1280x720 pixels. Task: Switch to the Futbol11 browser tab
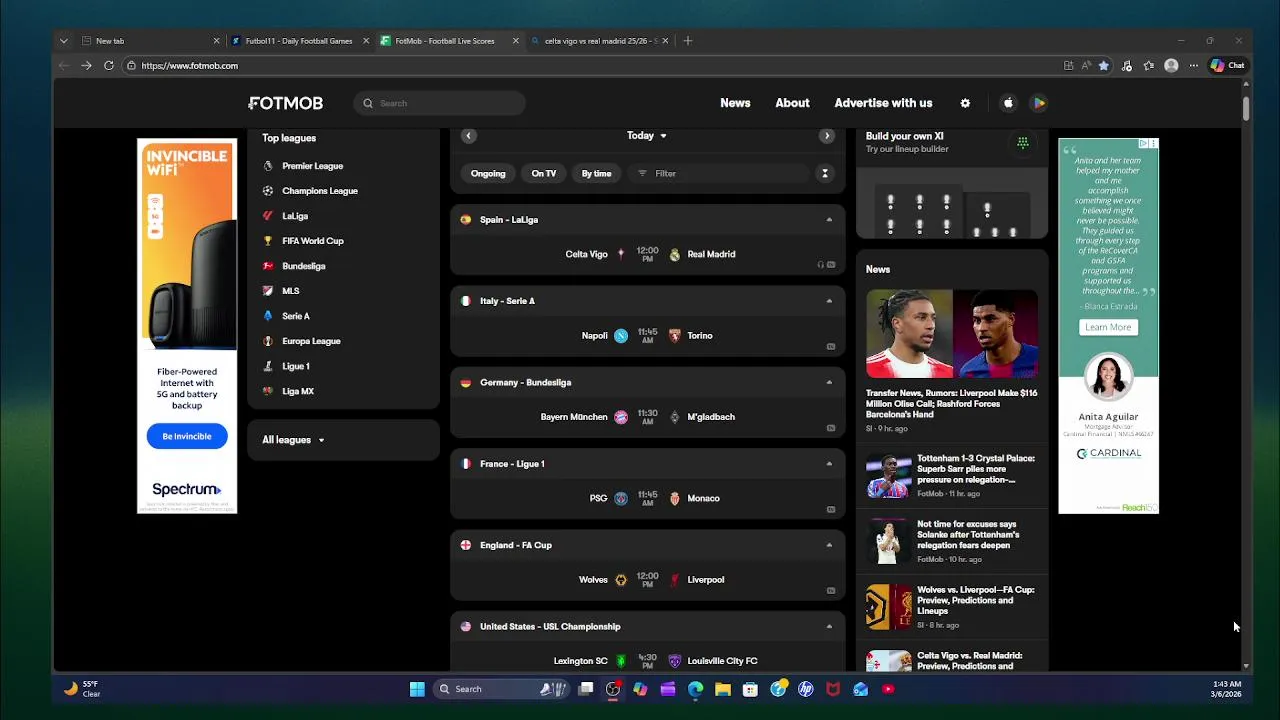[x=299, y=41]
